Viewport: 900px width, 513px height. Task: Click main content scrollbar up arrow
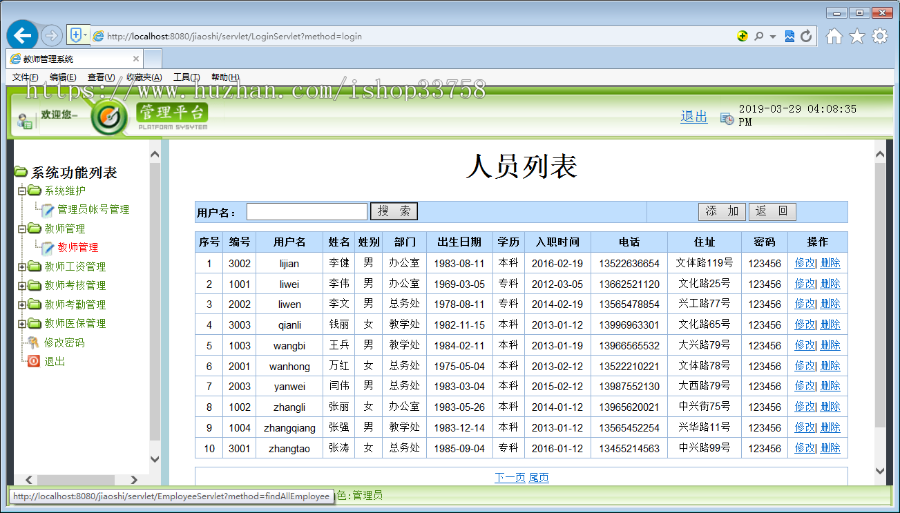[x=880, y=154]
